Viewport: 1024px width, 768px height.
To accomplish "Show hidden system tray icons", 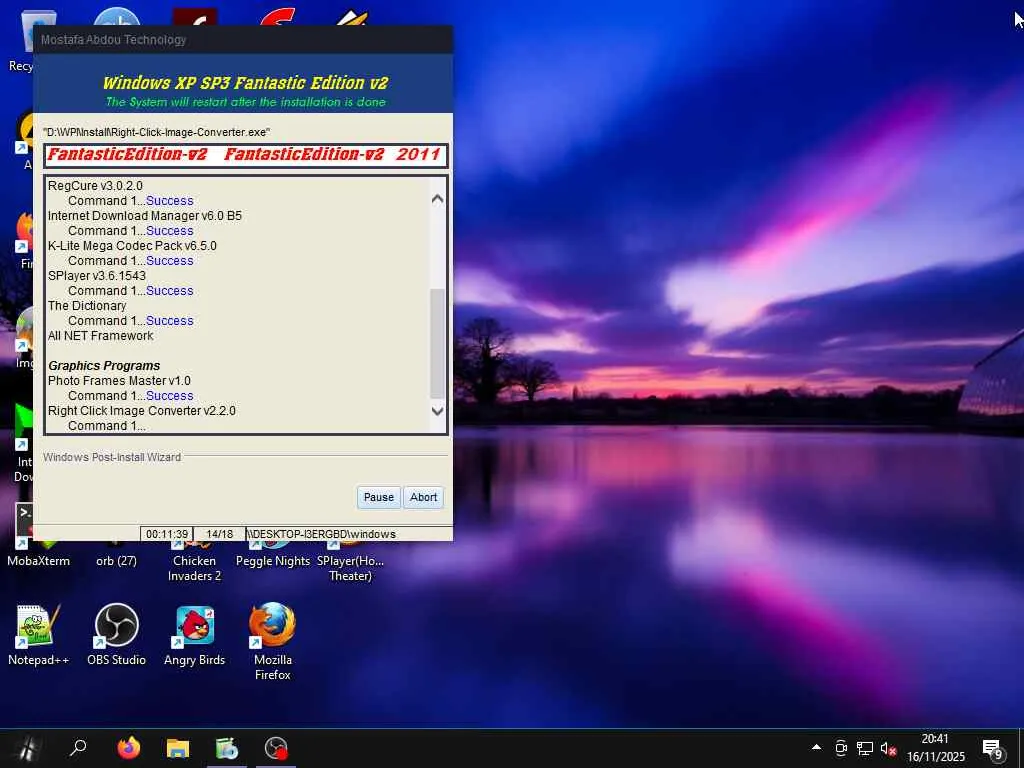I will 816,747.
